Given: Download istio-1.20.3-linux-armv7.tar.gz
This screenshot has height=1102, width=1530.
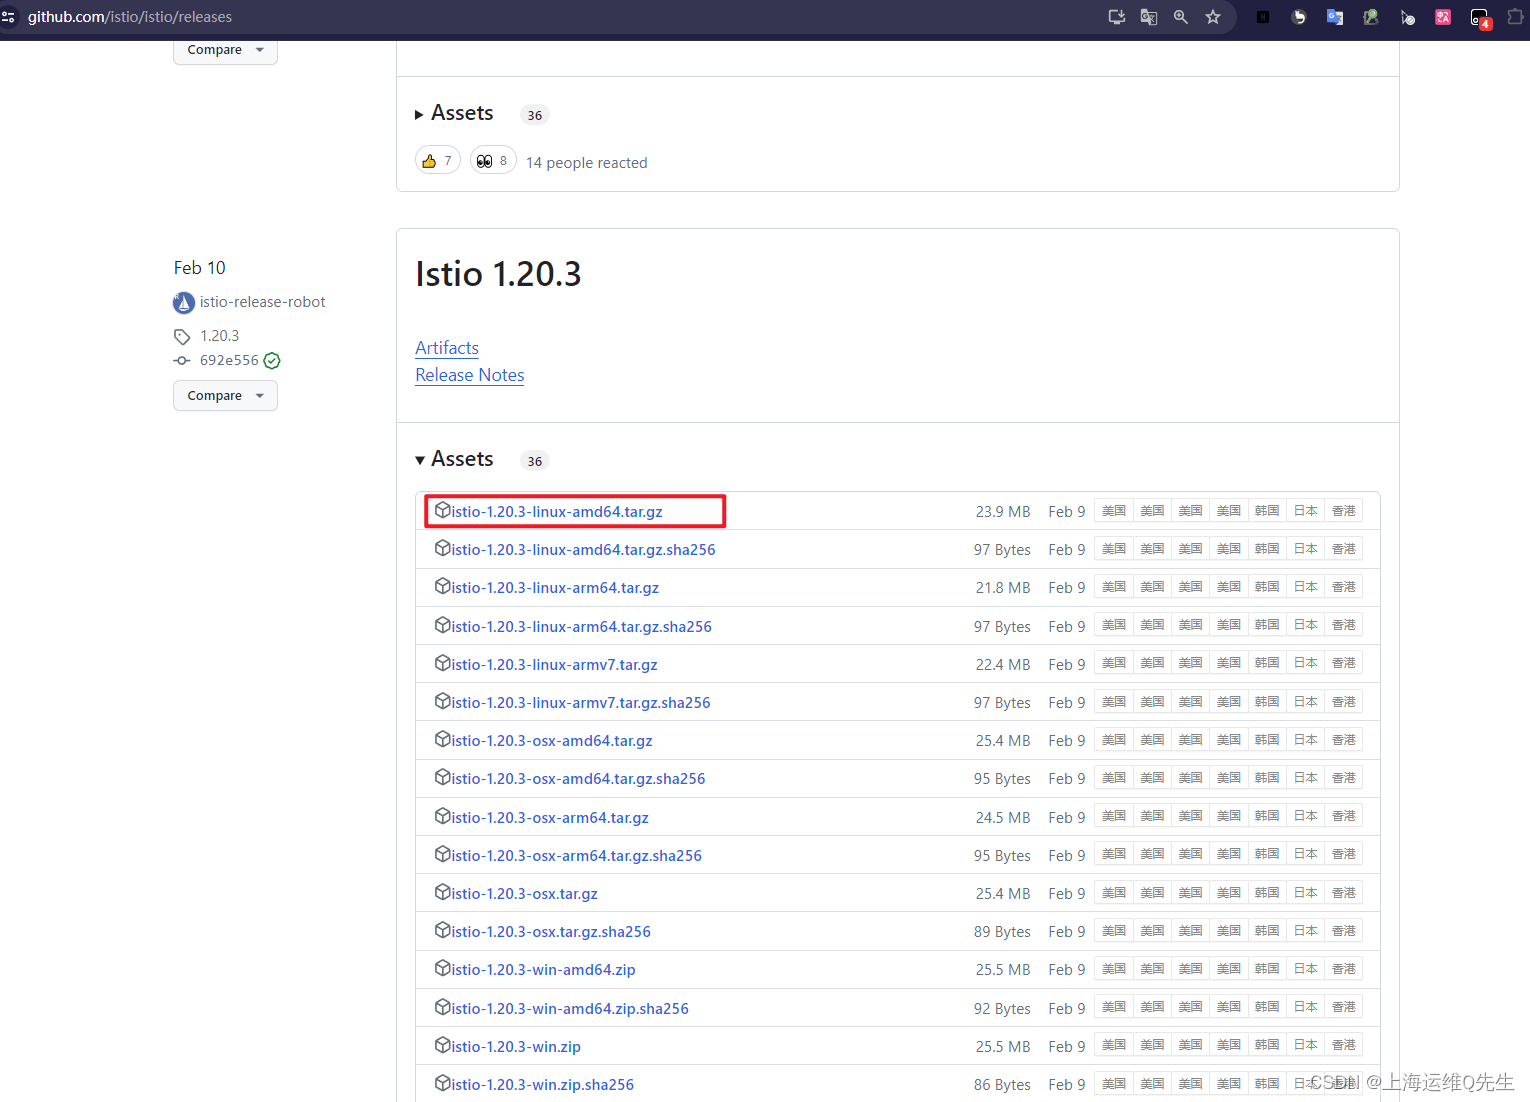Looking at the screenshot, I should pyautogui.click(x=554, y=665).
